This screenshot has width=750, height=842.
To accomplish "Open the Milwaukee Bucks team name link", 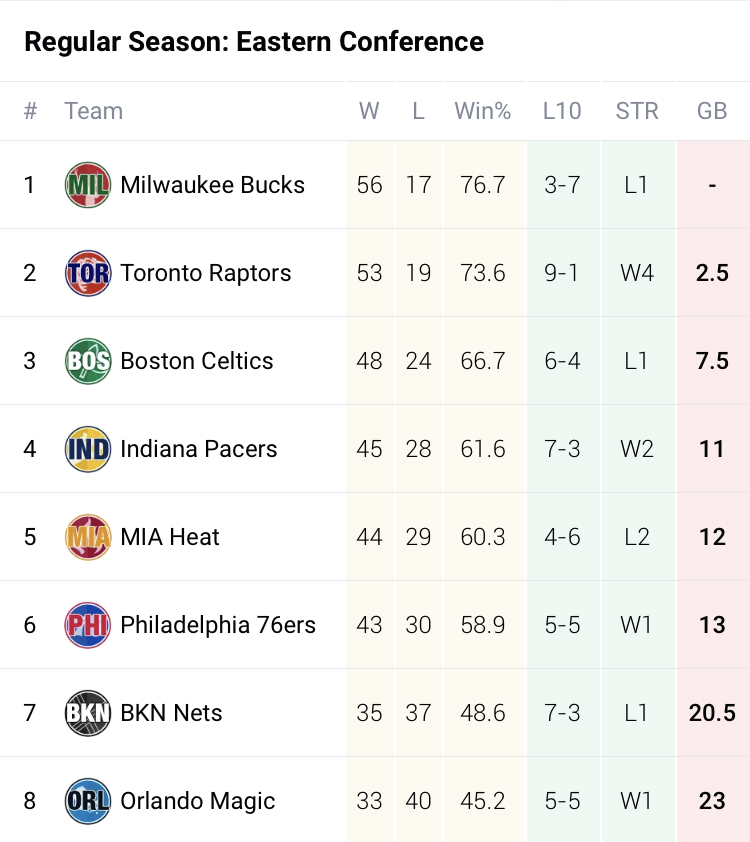I will tap(212, 185).
